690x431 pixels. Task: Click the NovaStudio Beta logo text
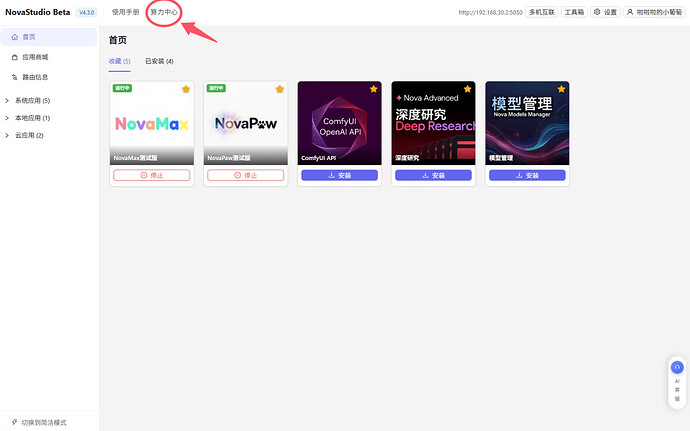[x=38, y=12]
